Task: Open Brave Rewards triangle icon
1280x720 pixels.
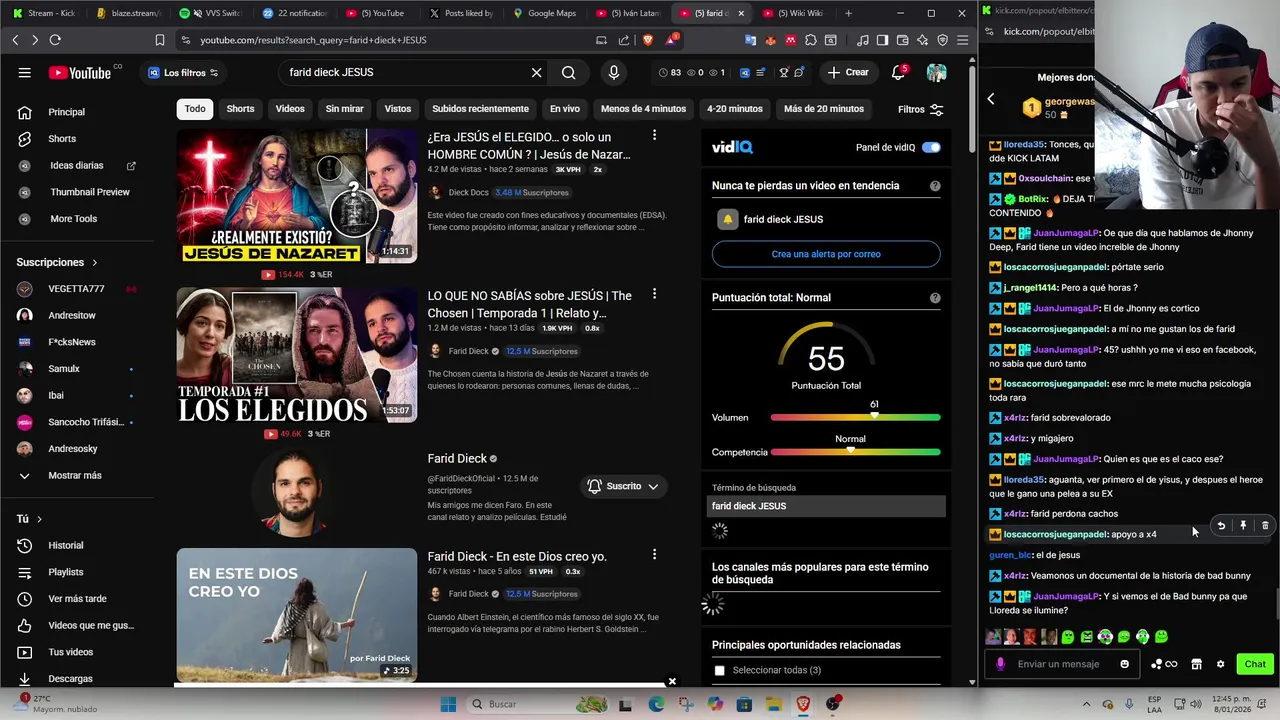Action: [671, 40]
